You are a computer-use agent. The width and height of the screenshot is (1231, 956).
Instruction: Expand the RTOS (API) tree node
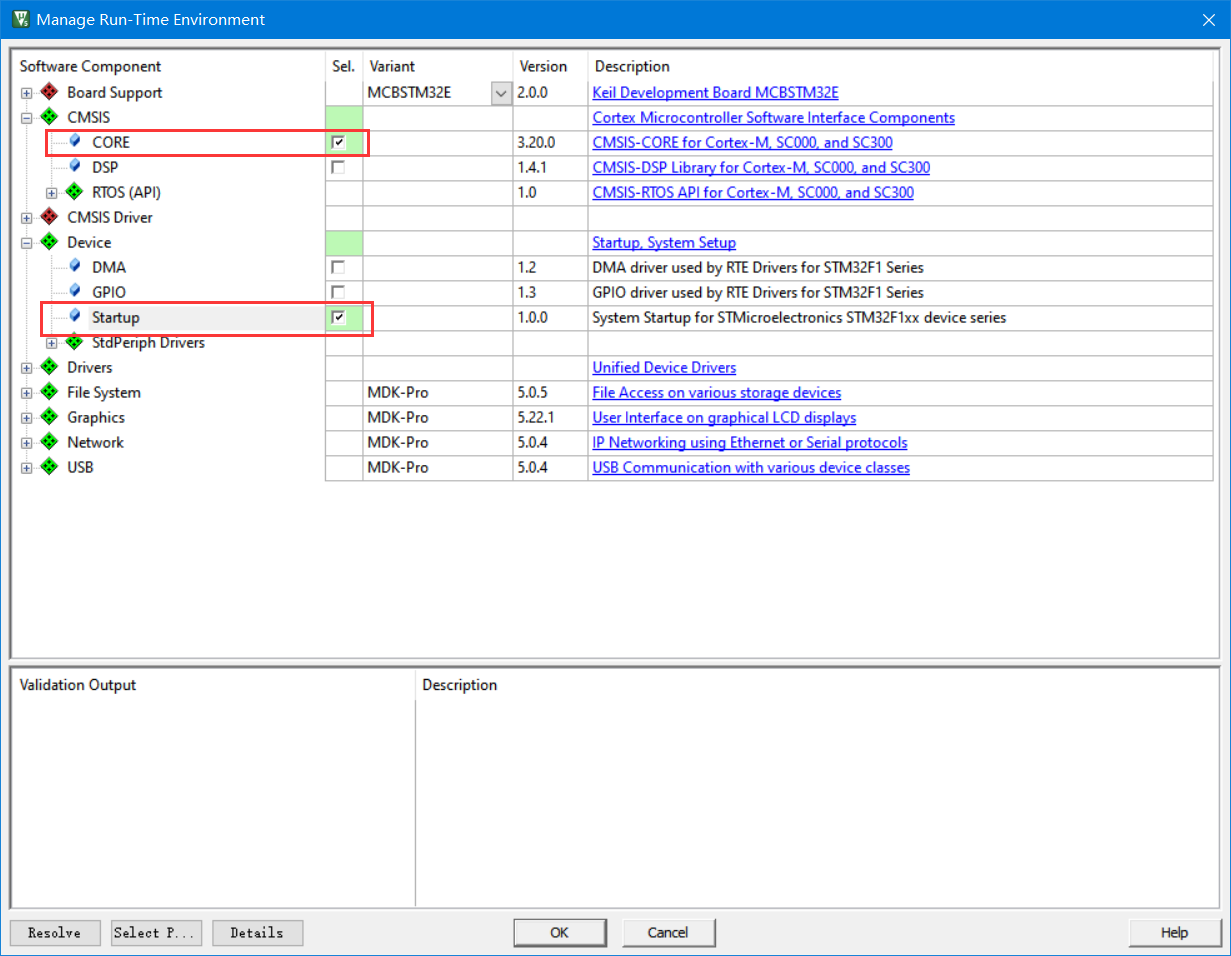click(52, 192)
